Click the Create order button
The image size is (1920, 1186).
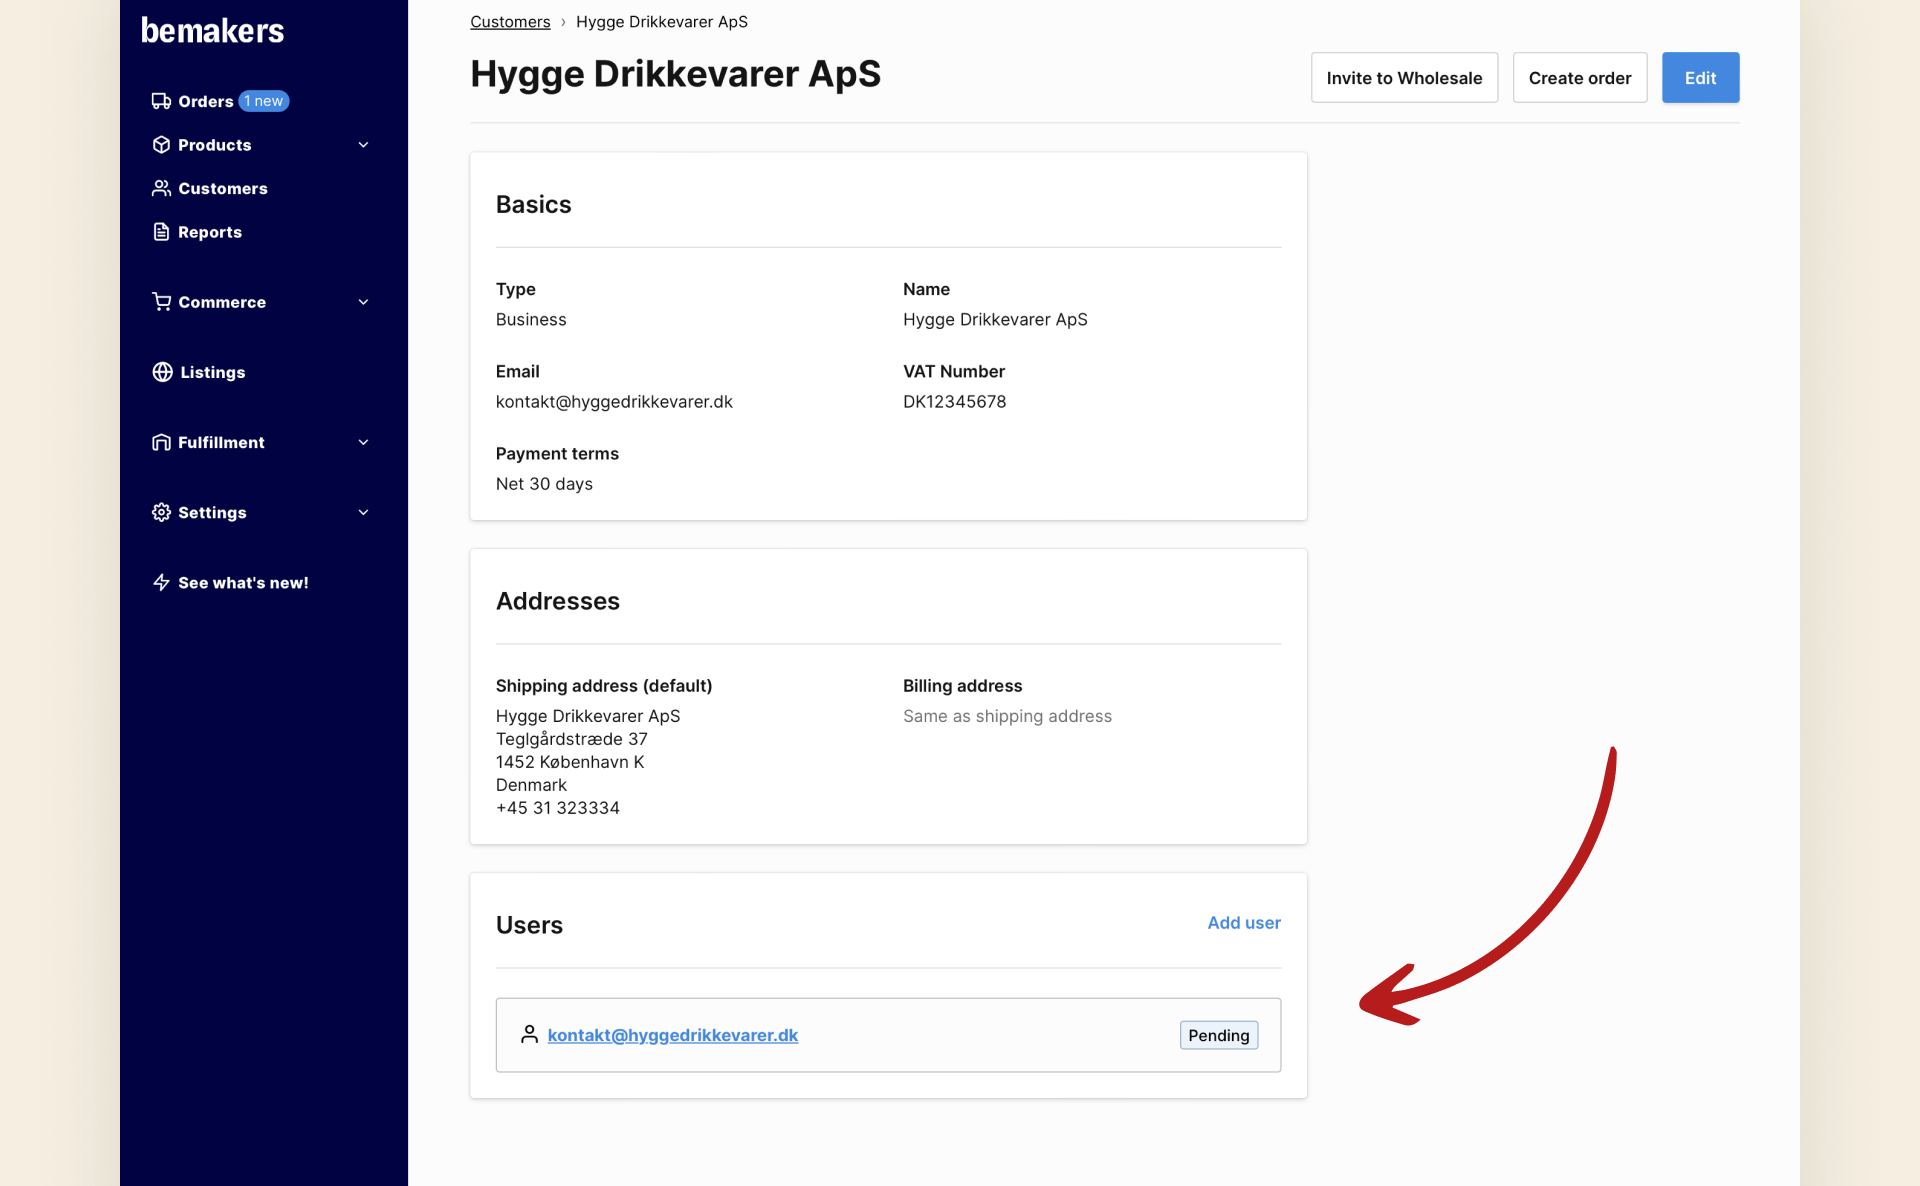(1579, 78)
